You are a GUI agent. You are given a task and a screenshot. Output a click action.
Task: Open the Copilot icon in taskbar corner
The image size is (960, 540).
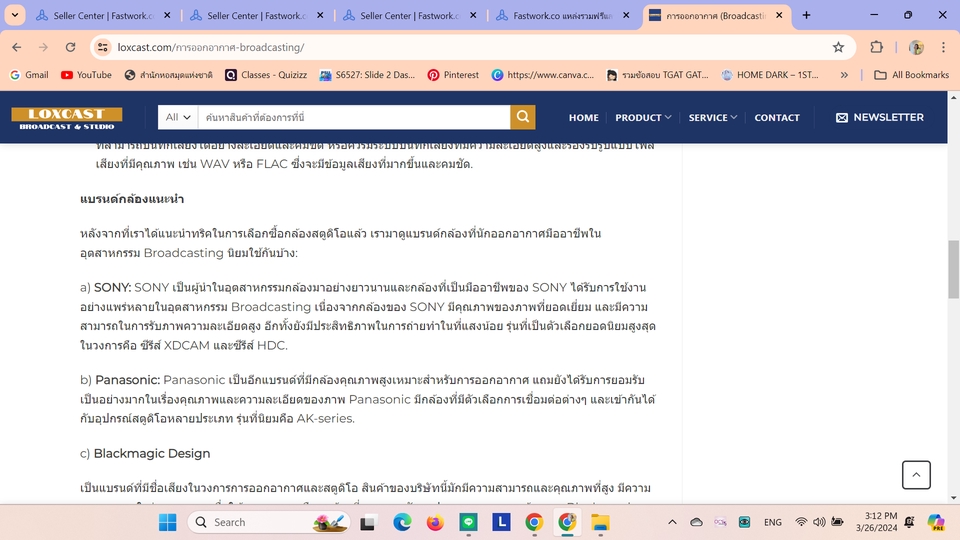coord(936,522)
